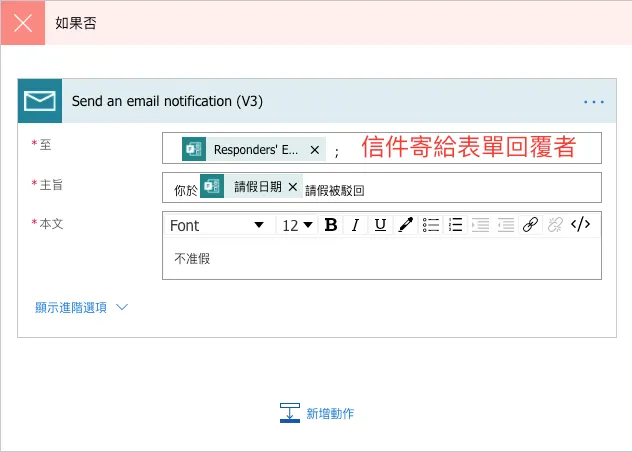Click the body text area with 不准假
The height and width of the screenshot is (452, 632).
coord(382,259)
